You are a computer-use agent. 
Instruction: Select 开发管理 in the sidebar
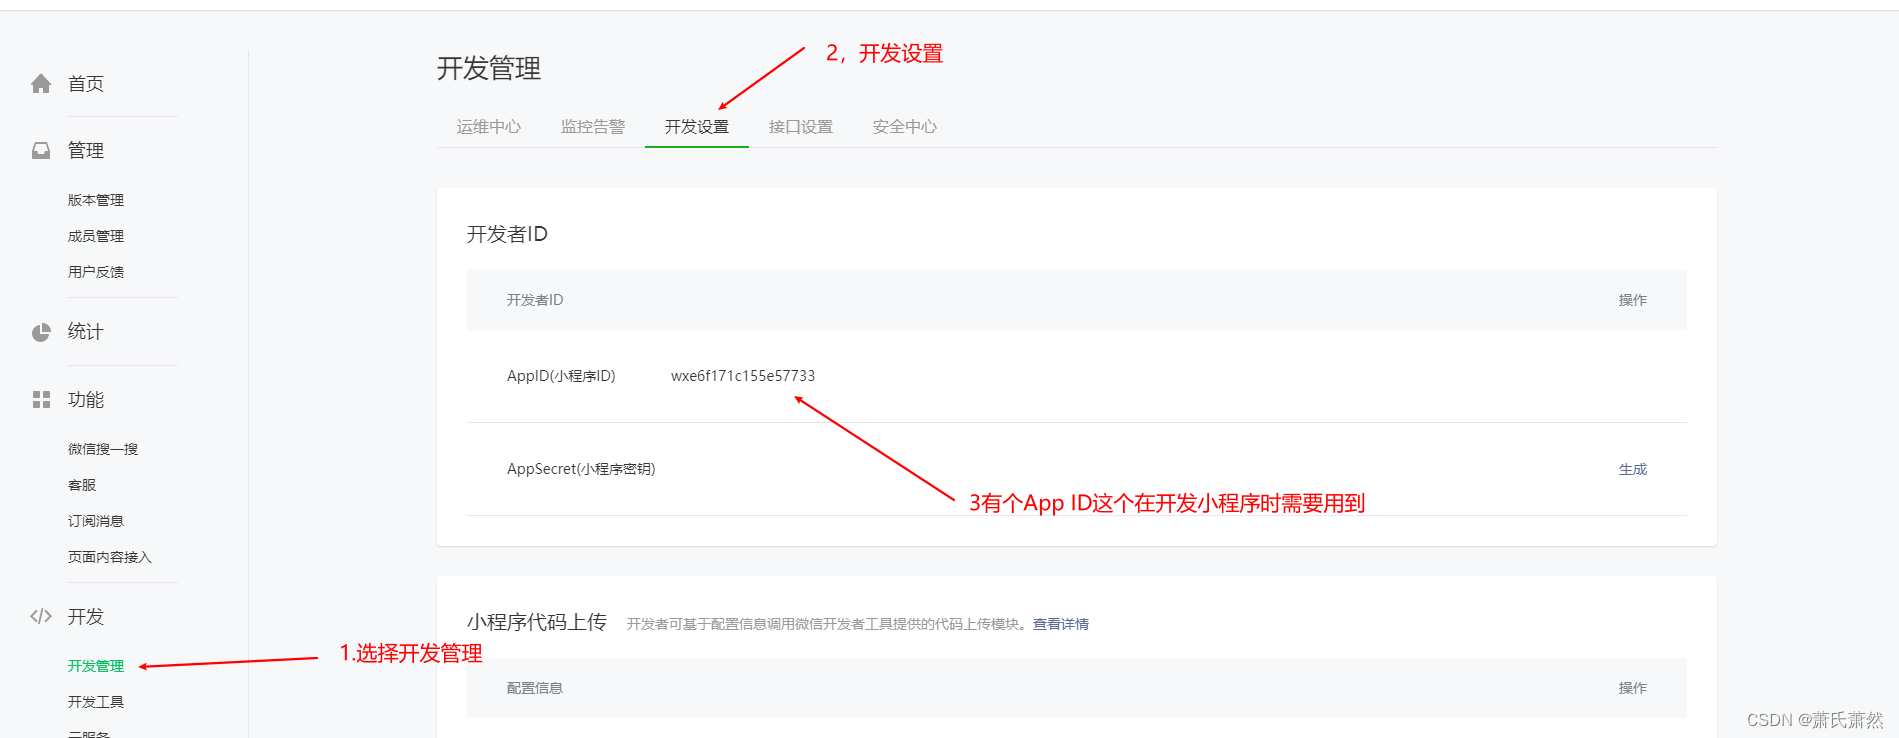pos(96,666)
